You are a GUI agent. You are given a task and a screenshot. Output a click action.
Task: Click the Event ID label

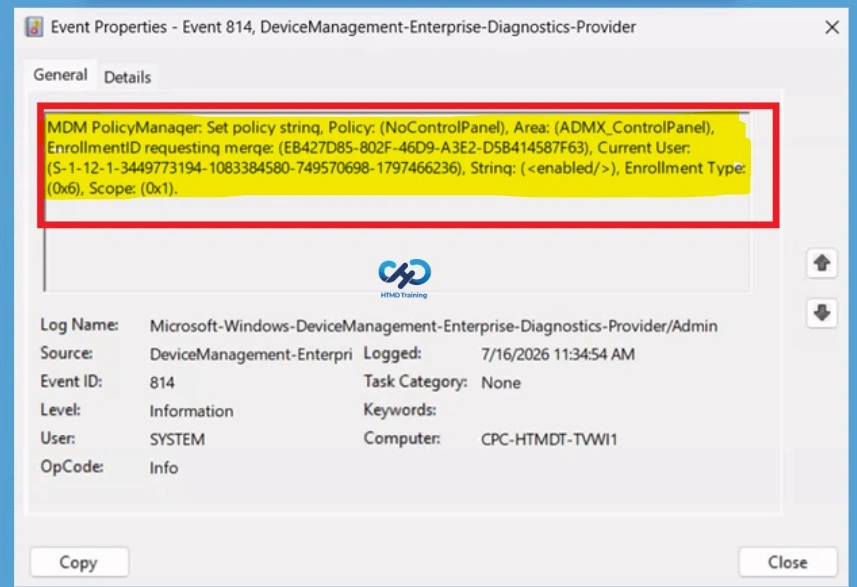pyautogui.click(x=71, y=381)
